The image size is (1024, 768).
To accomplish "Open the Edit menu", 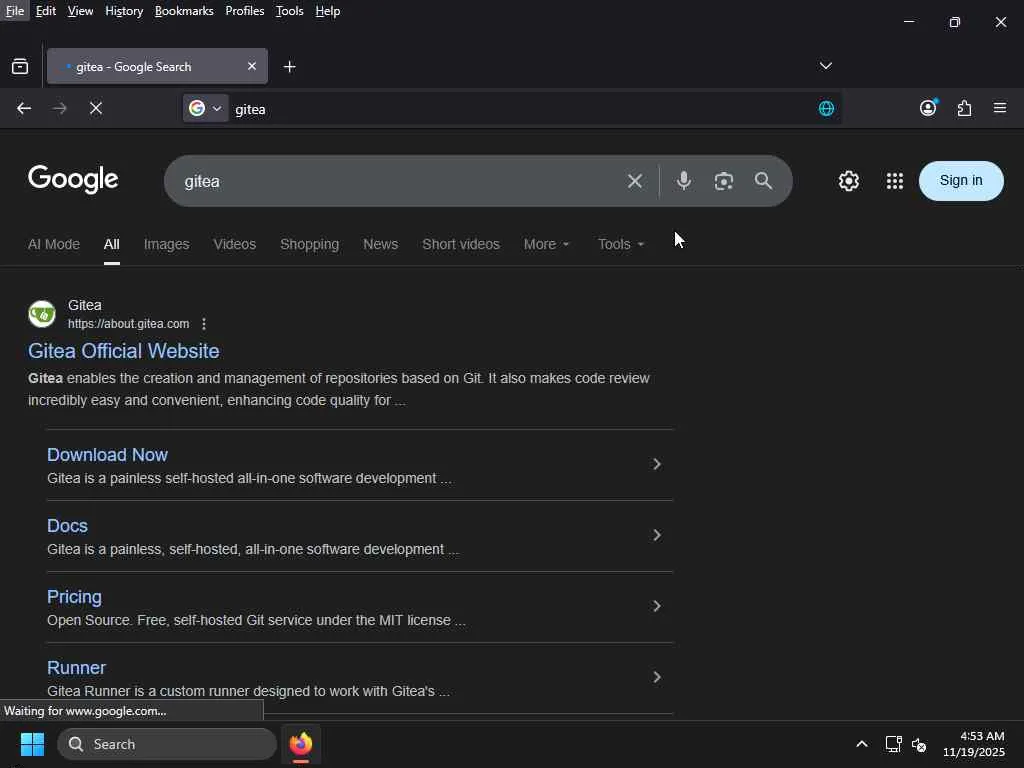I will pyautogui.click(x=46, y=11).
